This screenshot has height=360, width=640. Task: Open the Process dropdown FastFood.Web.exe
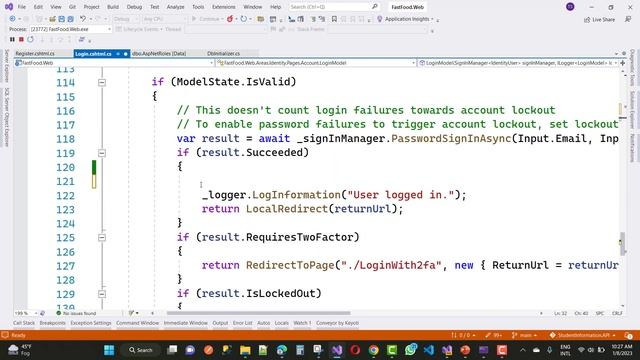pyautogui.click(x=70, y=29)
